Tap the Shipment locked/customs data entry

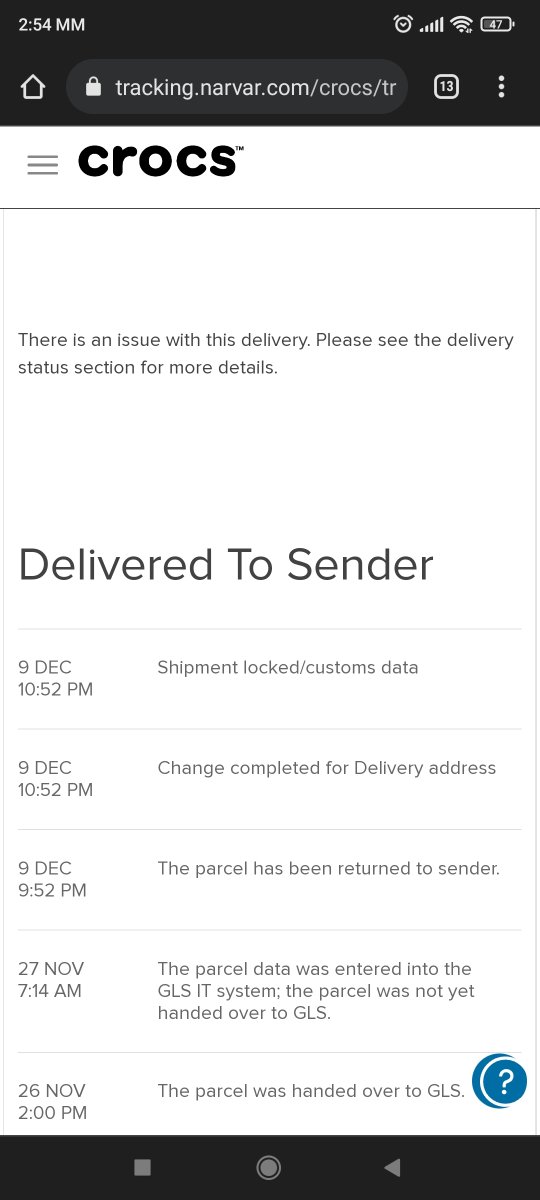tap(270, 679)
